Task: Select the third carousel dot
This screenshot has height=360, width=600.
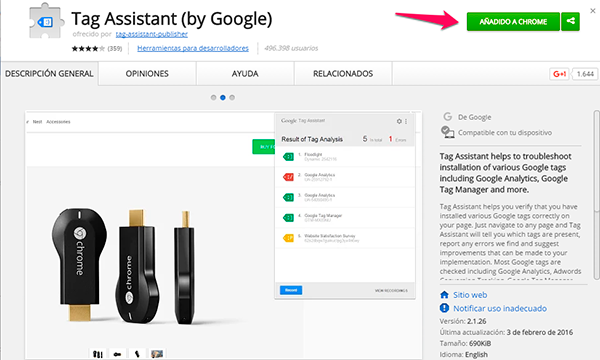Action: click(232, 98)
